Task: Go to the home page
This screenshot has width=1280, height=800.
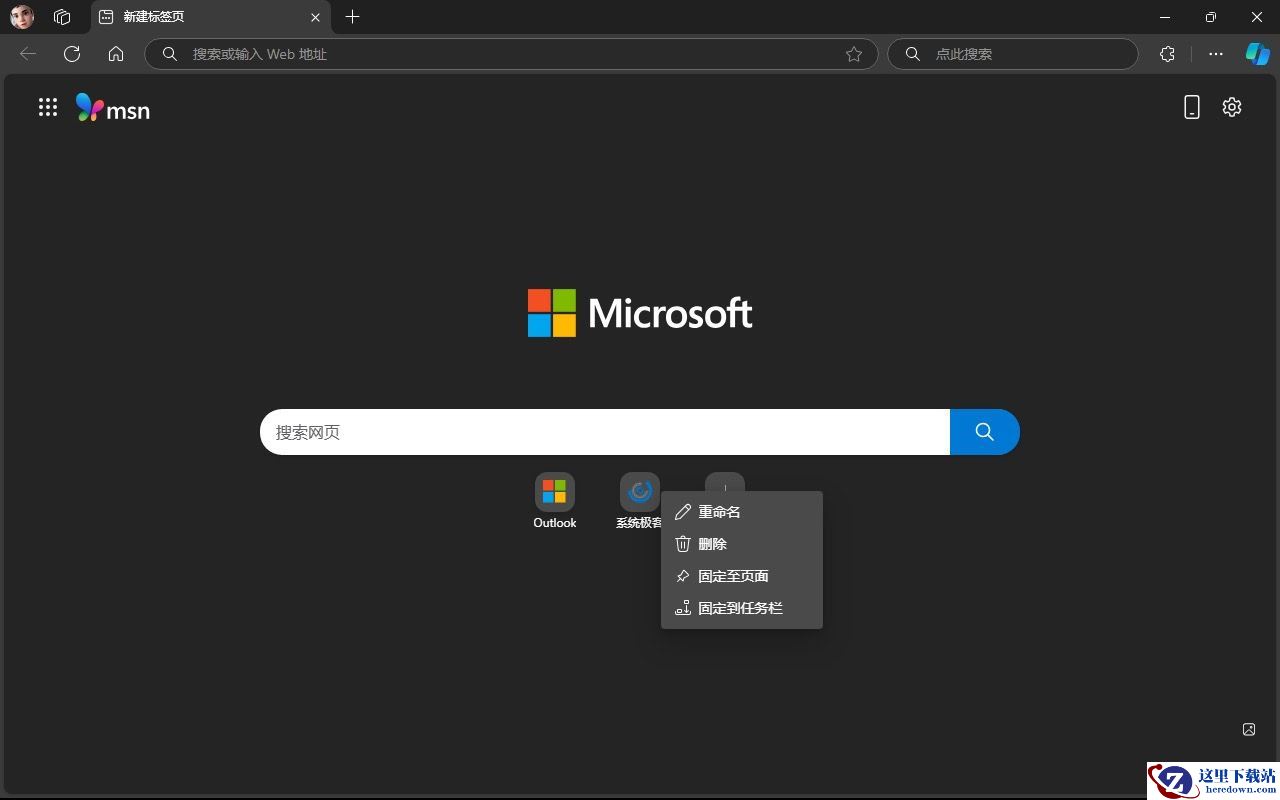Action: coord(116,54)
